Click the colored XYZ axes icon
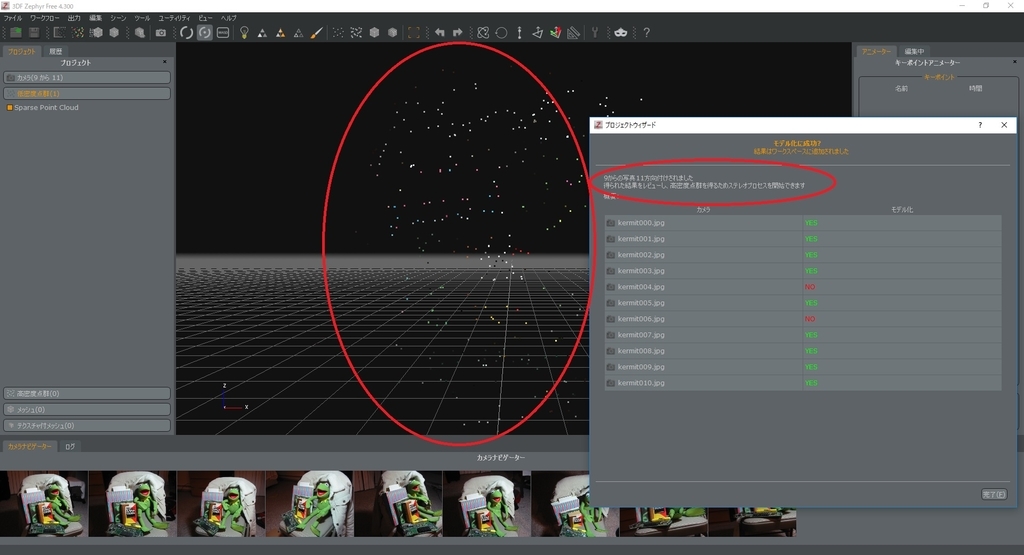 click(x=555, y=32)
